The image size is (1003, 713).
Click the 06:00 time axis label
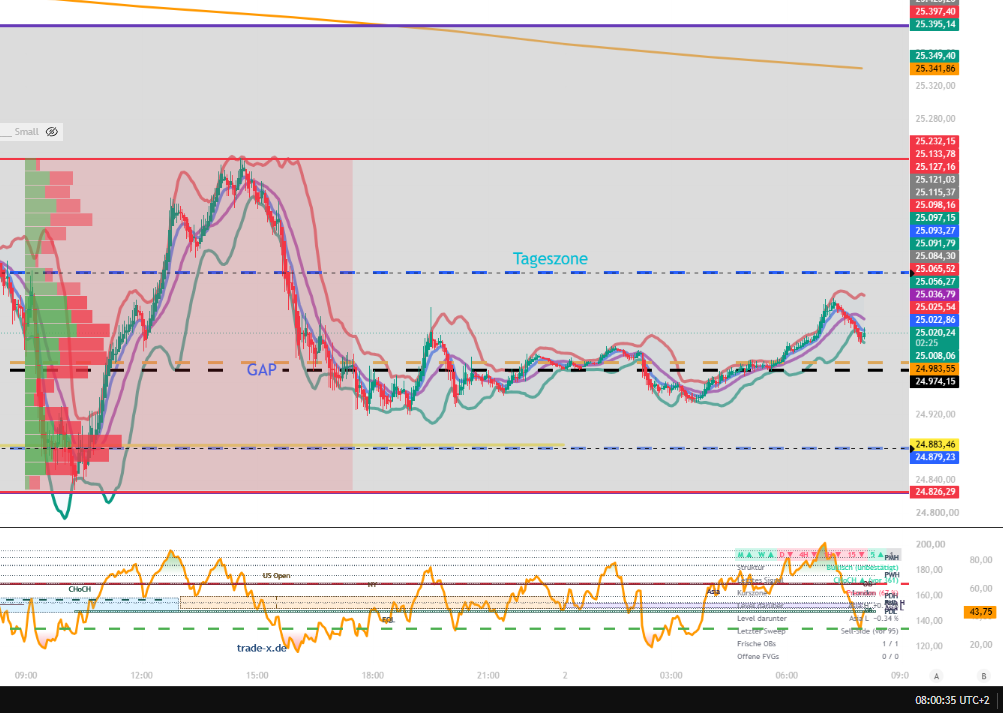pos(787,675)
